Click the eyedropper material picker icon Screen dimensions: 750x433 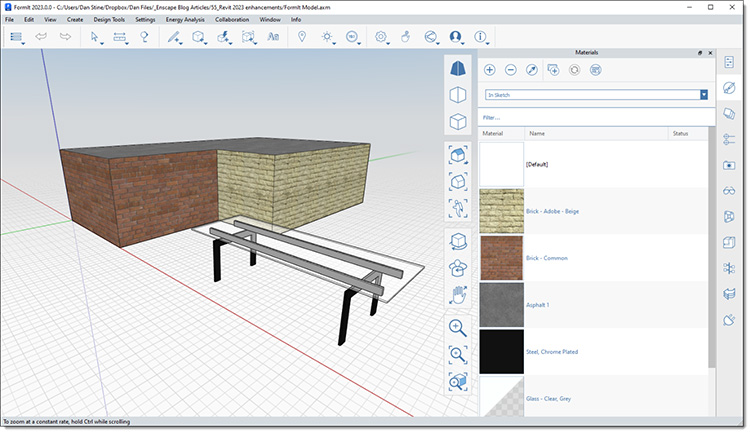coord(531,70)
